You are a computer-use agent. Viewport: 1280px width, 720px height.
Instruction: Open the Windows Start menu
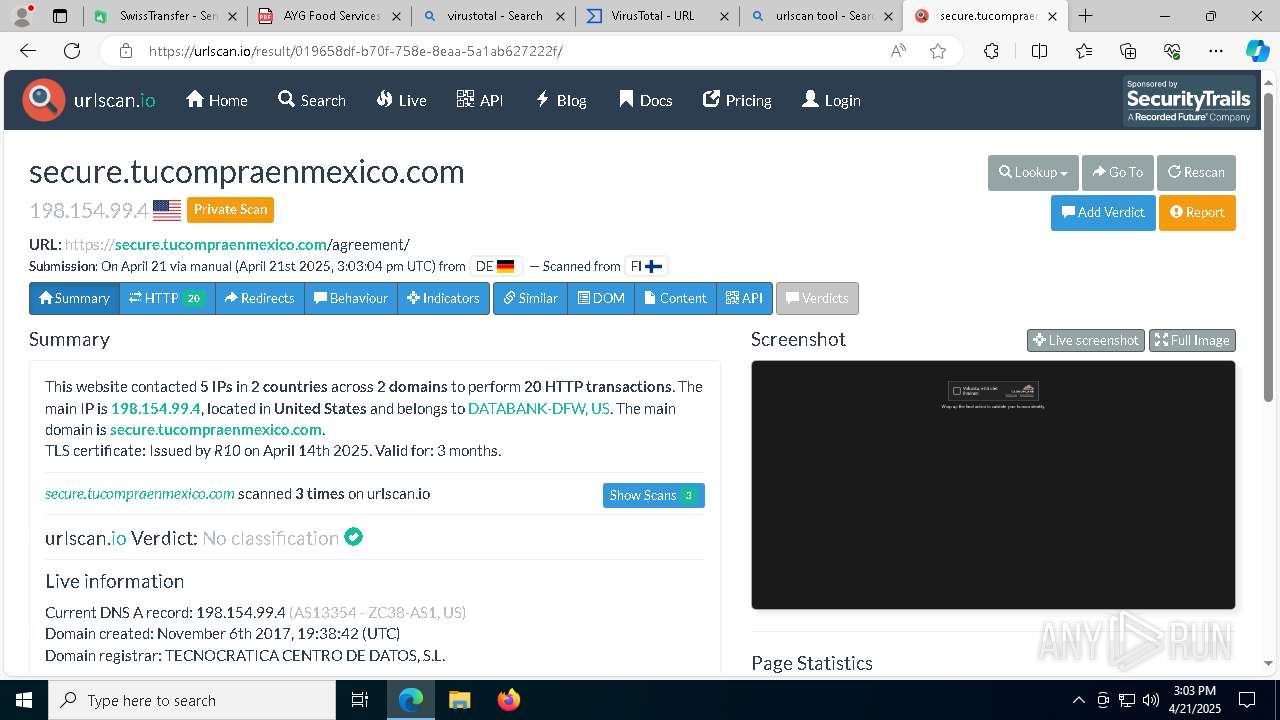[x=24, y=700]
